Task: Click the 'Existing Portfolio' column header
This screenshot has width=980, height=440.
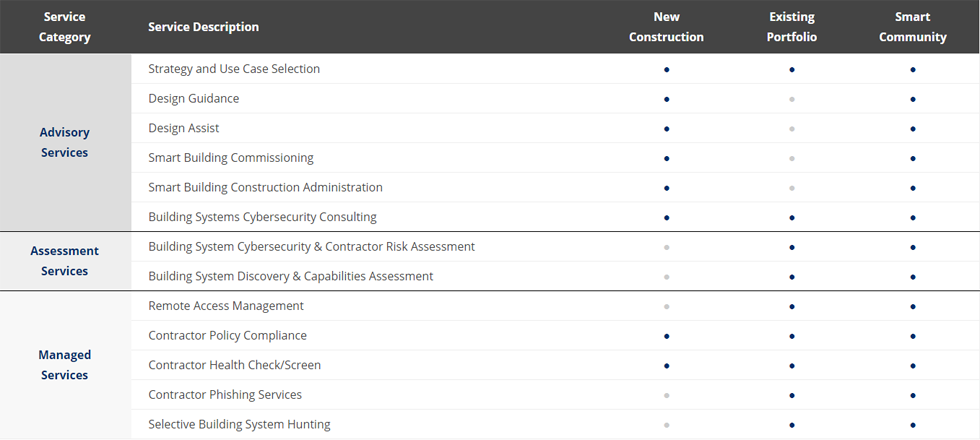Action: pyautogui.click(x=792, y=27)
